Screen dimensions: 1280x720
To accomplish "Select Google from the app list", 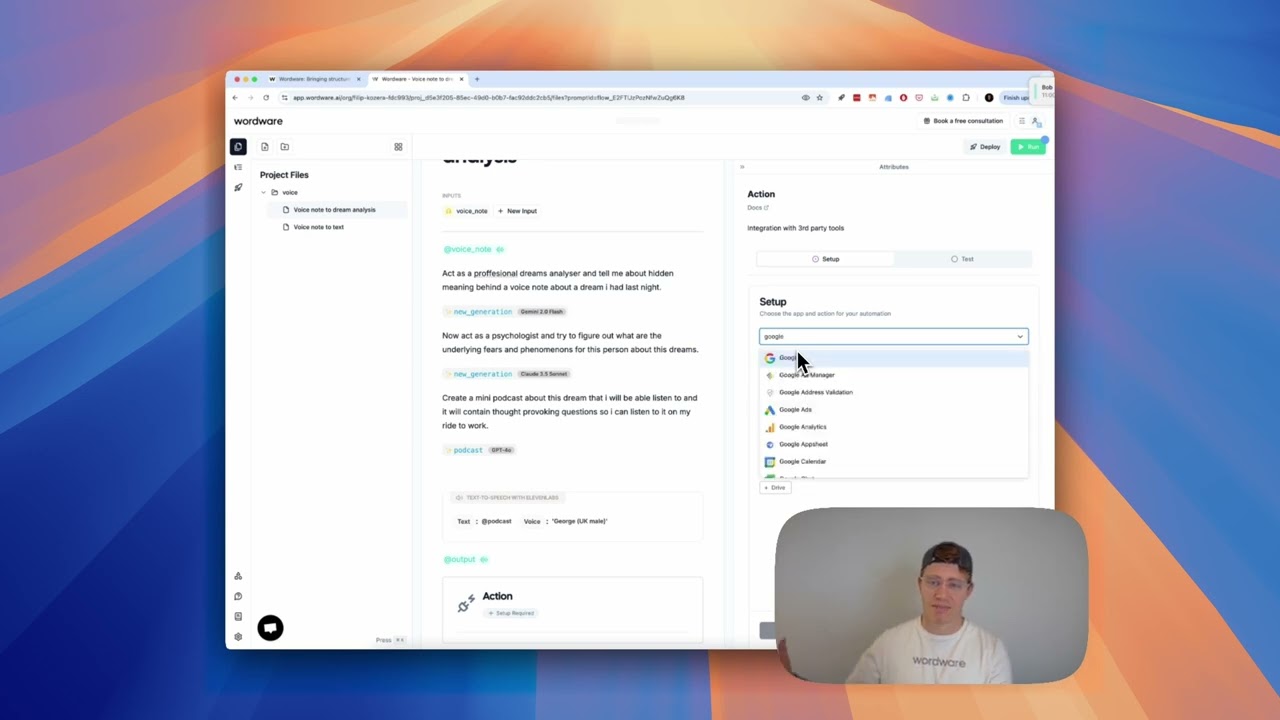I will tap(893, 358).
